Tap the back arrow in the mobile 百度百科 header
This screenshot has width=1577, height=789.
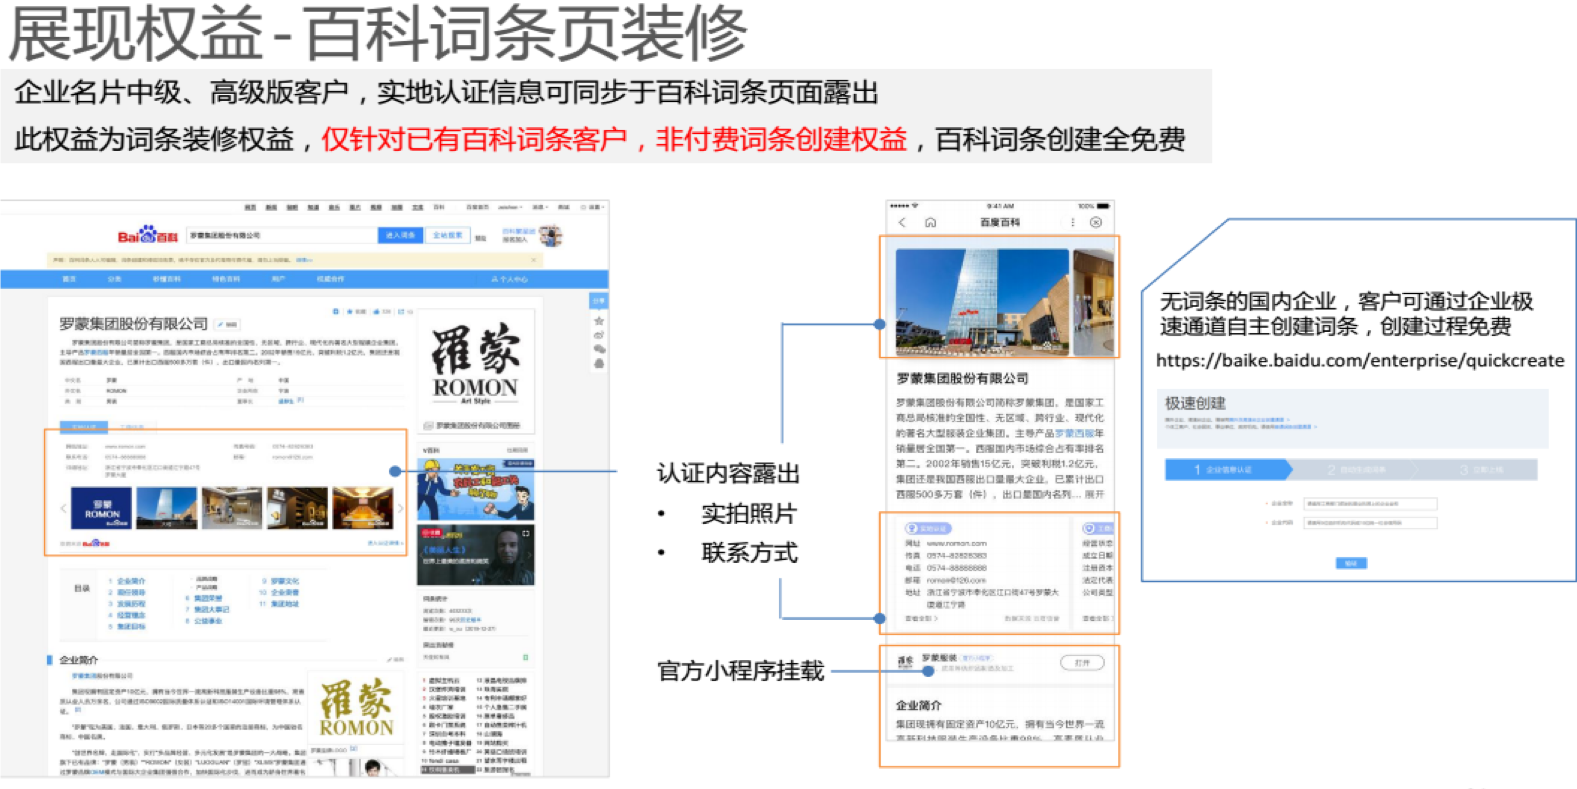pyautogui.click(x=903, y=222)
